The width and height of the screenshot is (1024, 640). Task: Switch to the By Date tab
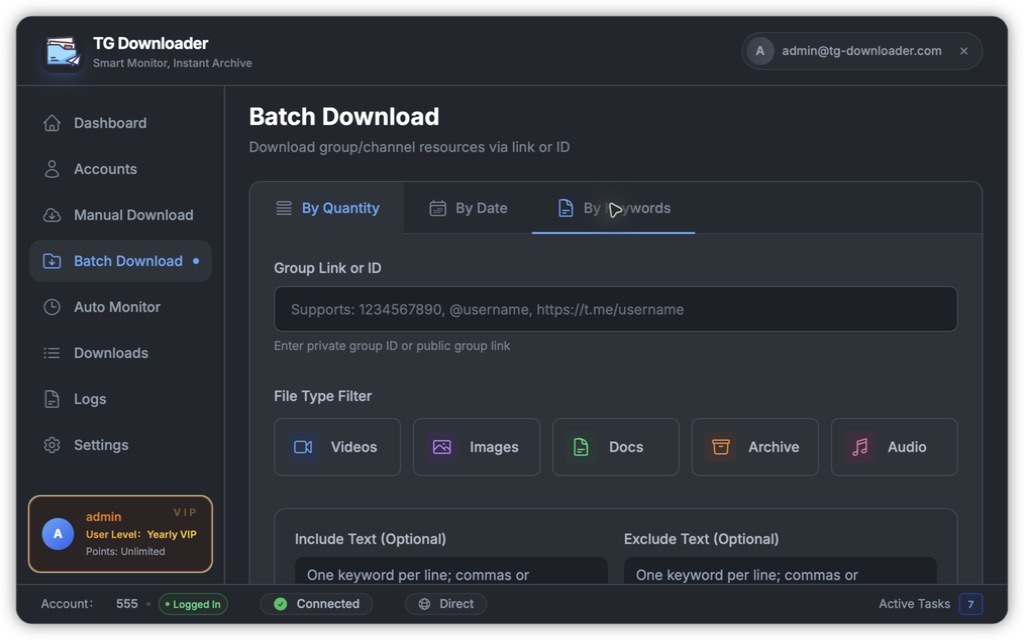tap(468, 208)
